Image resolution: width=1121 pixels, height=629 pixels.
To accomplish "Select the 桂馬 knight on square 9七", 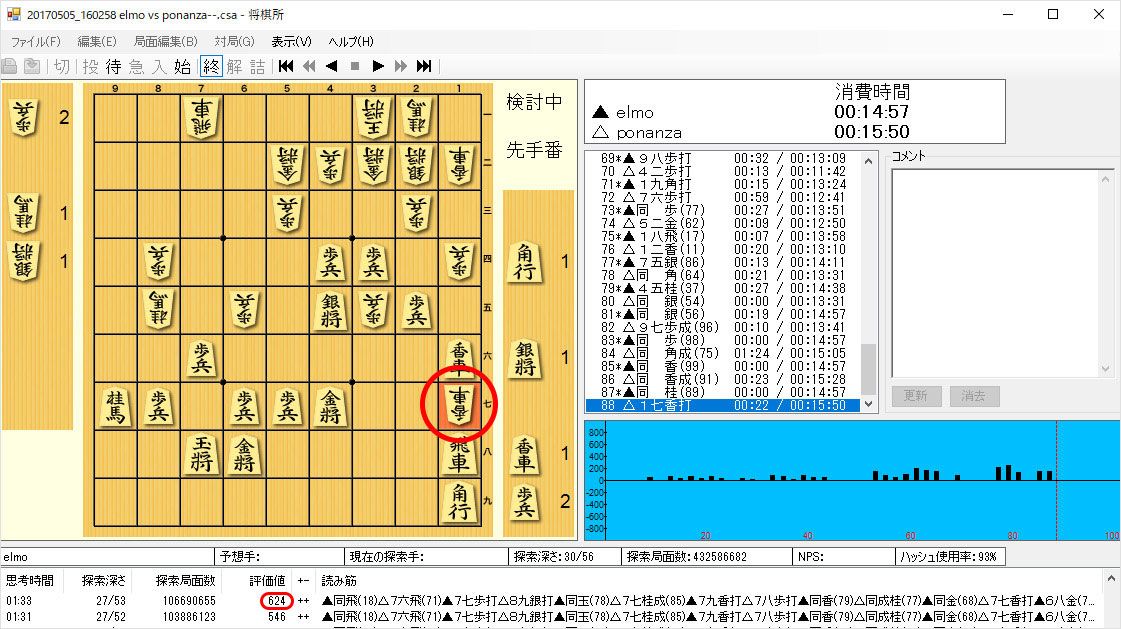I will click(116, 406).
